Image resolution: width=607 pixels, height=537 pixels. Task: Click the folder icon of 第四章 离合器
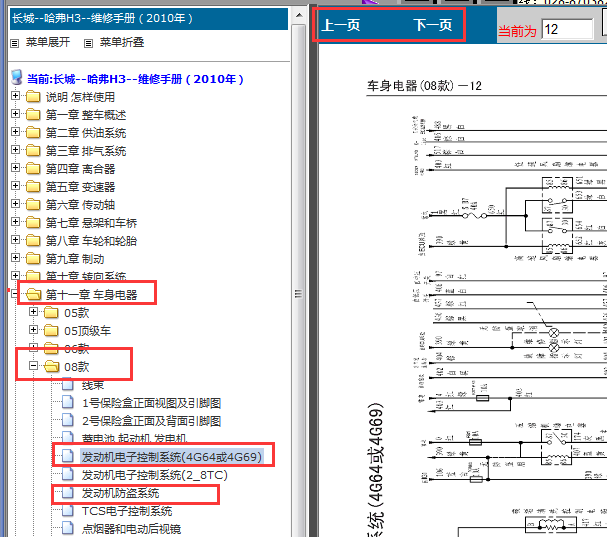tap(33, 168)
